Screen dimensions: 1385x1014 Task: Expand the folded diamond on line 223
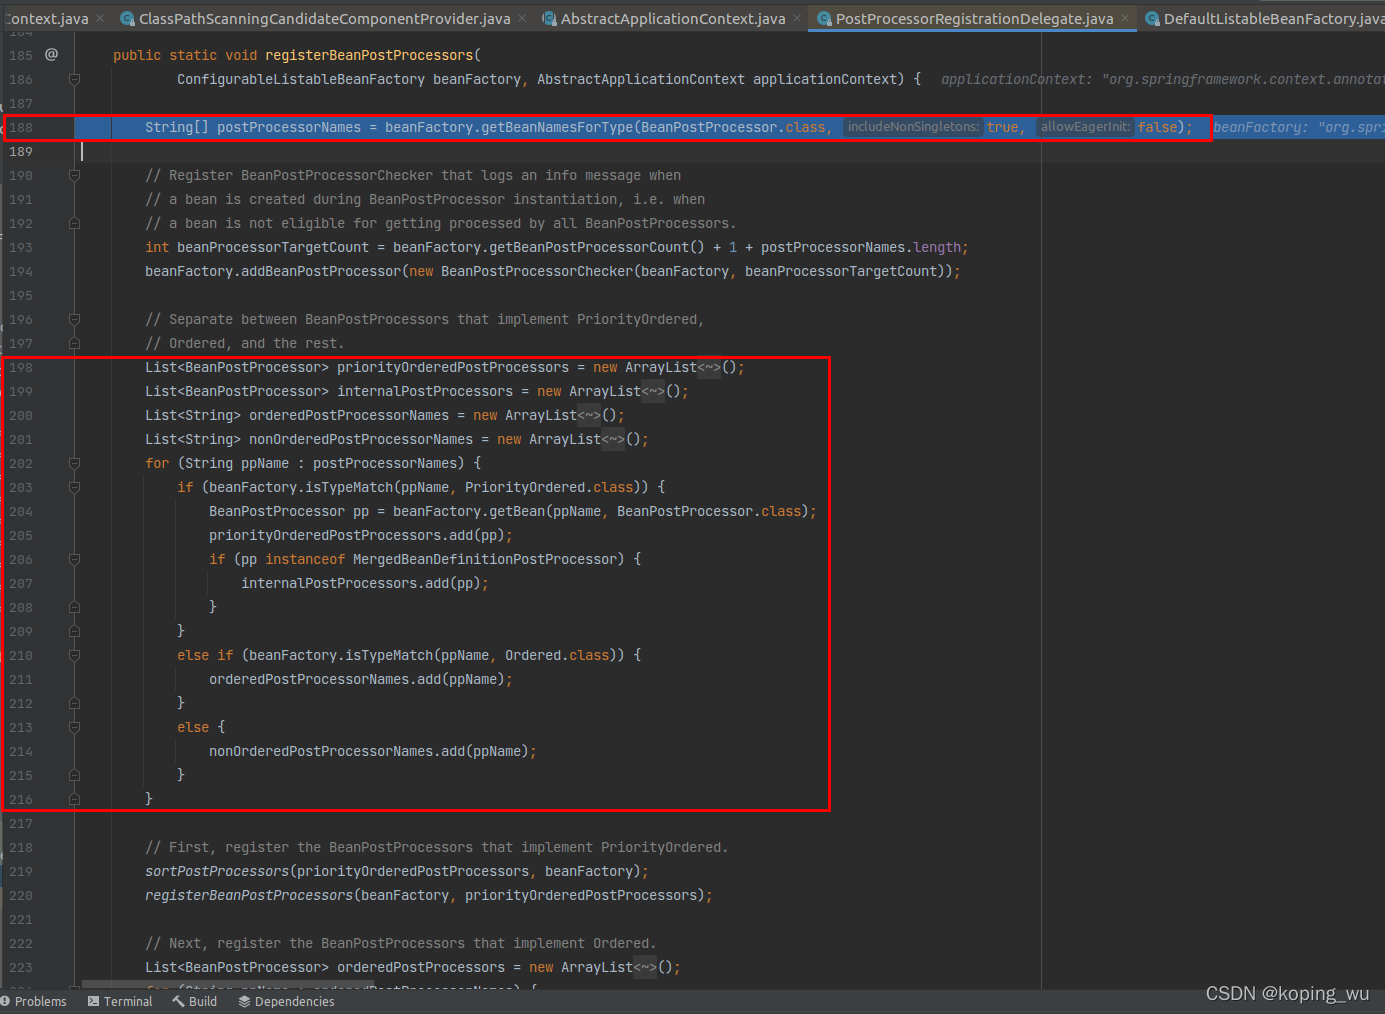point(645,967)
